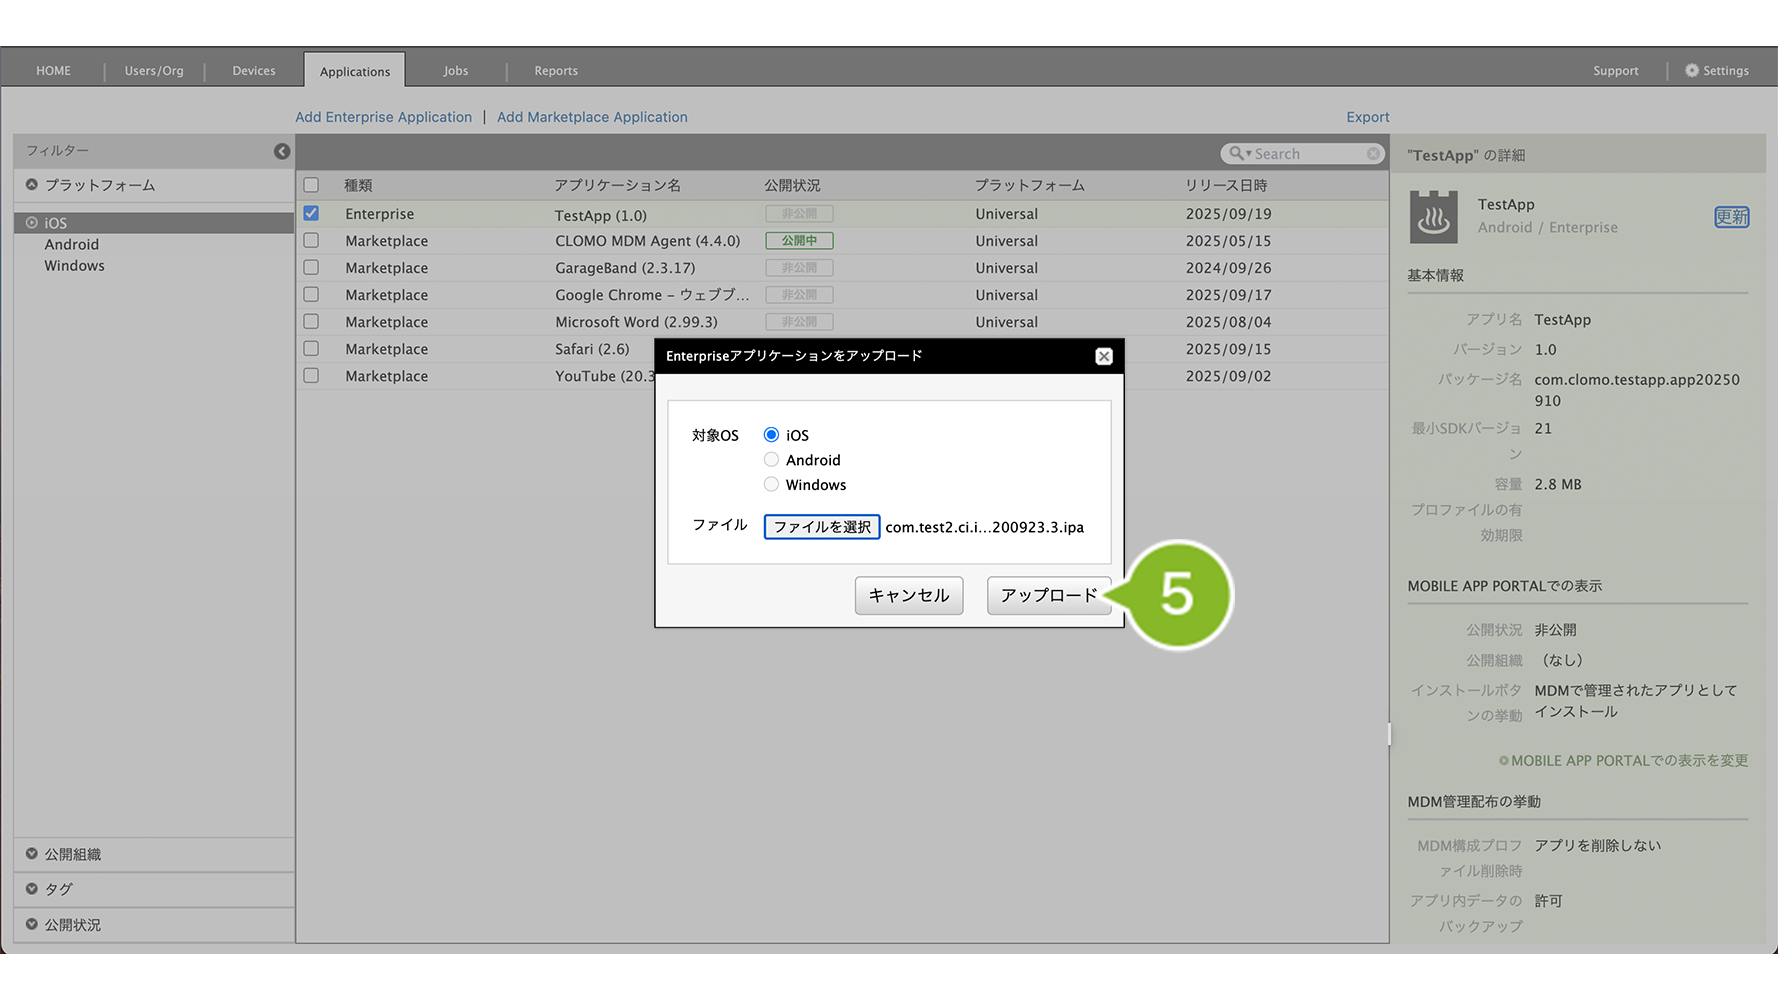Click the blue update badge icon
The height and width of the screenshot is (1000, 1778).
(1731, 217)
